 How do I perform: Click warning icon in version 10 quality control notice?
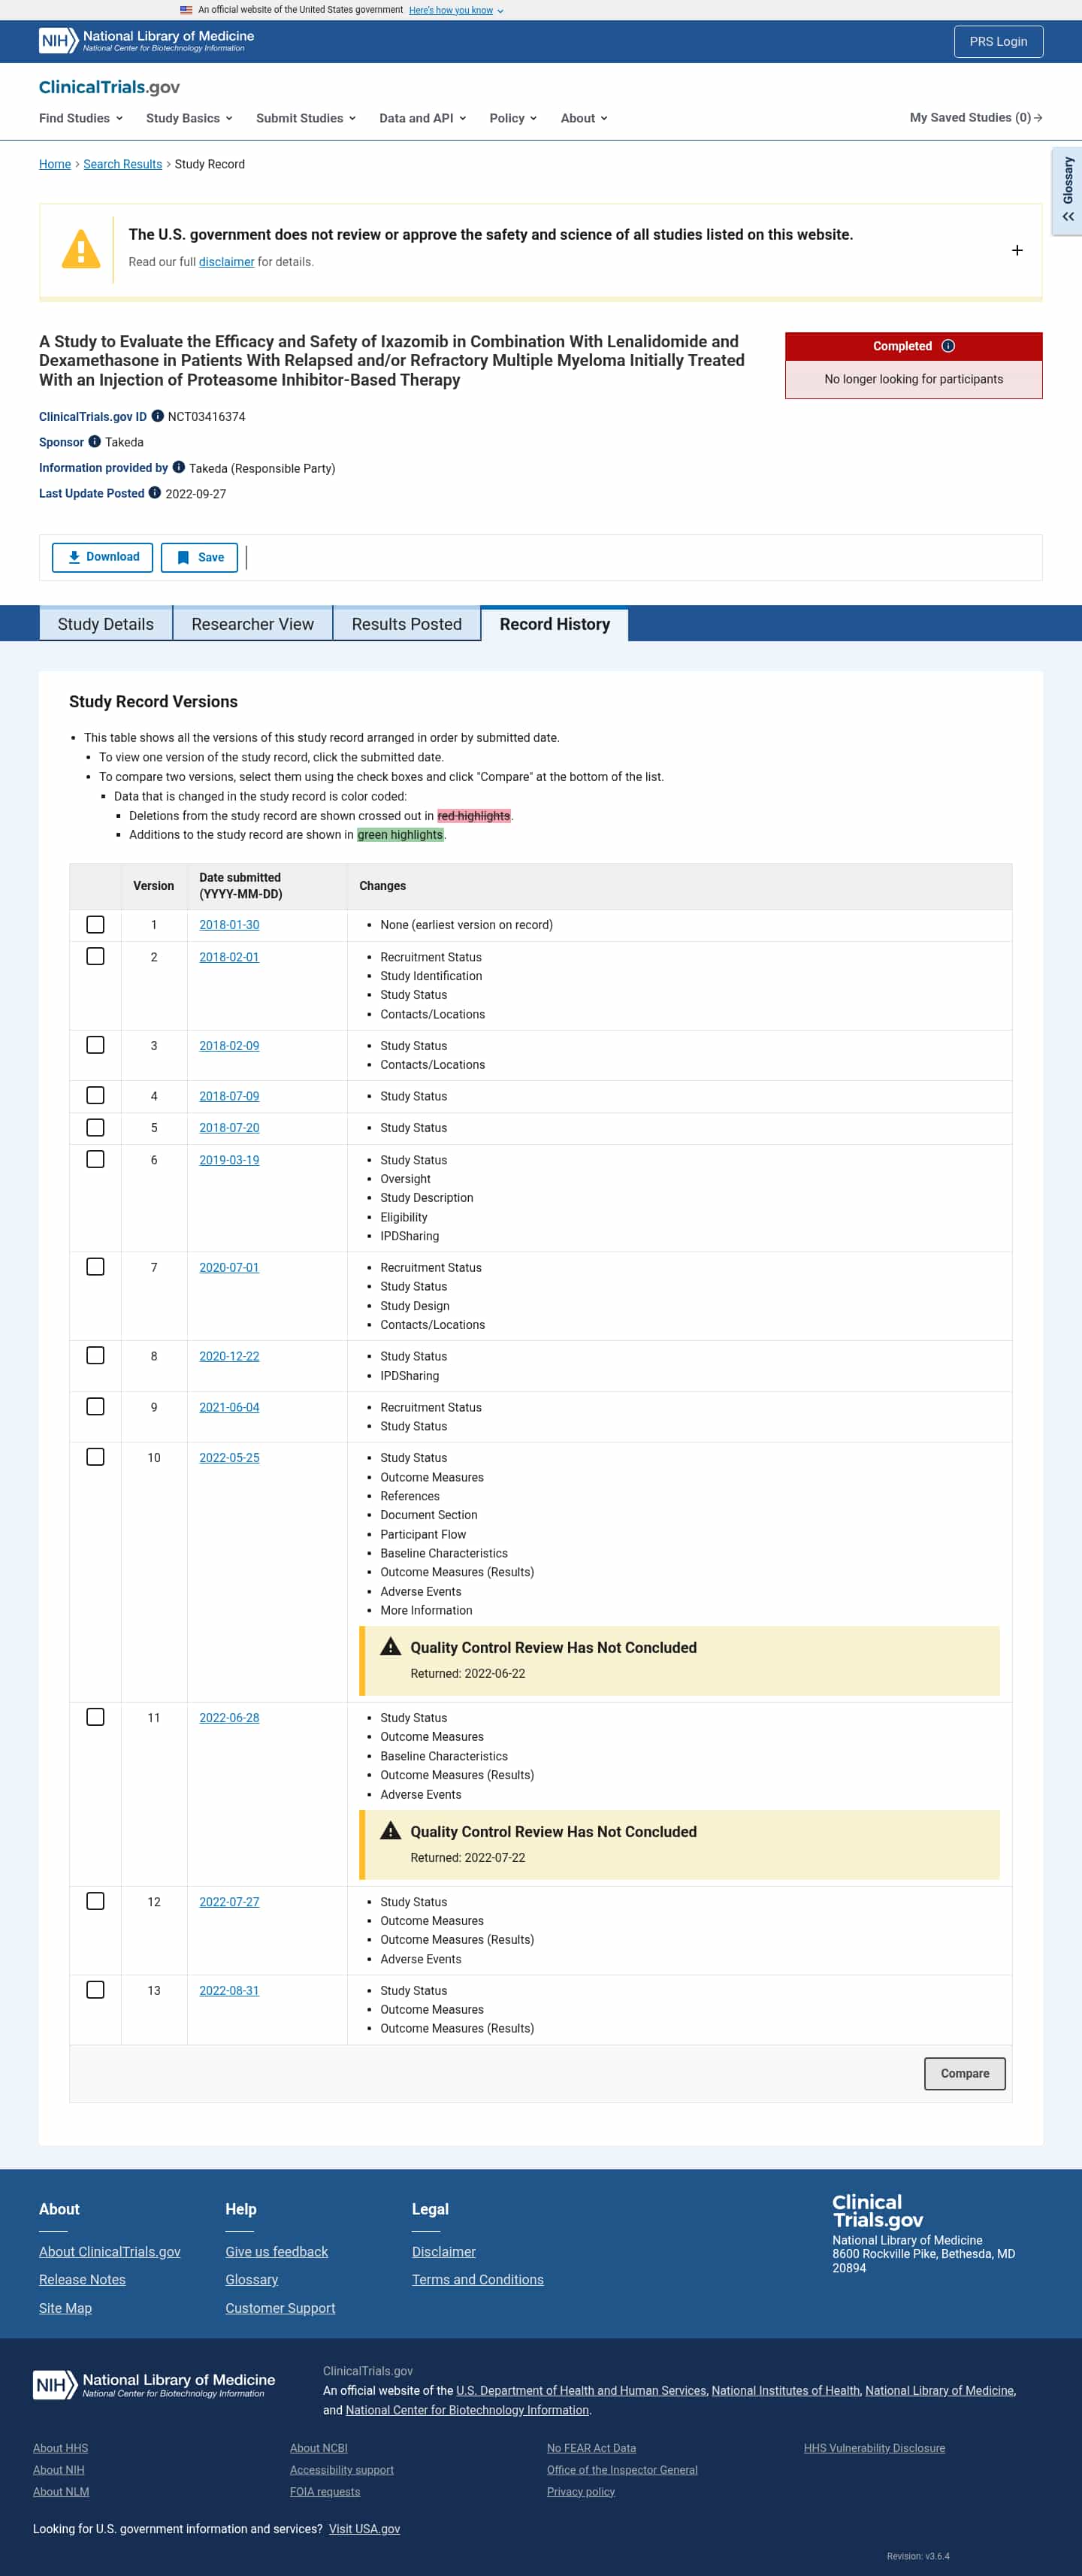391,1646
